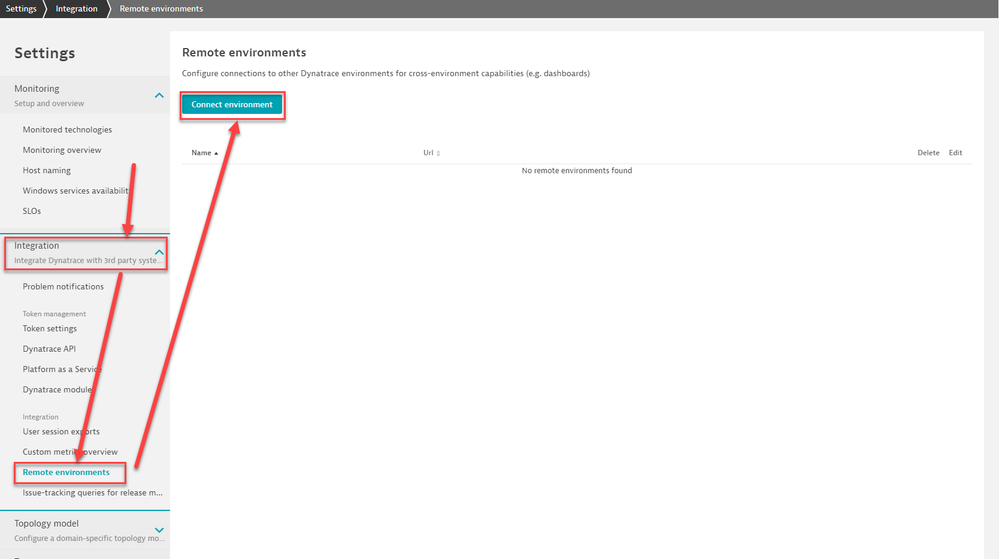Open Dynatrace modules page
Image resolution: width=999 pixels, height=559 pixels.
(x=57, y=389)
